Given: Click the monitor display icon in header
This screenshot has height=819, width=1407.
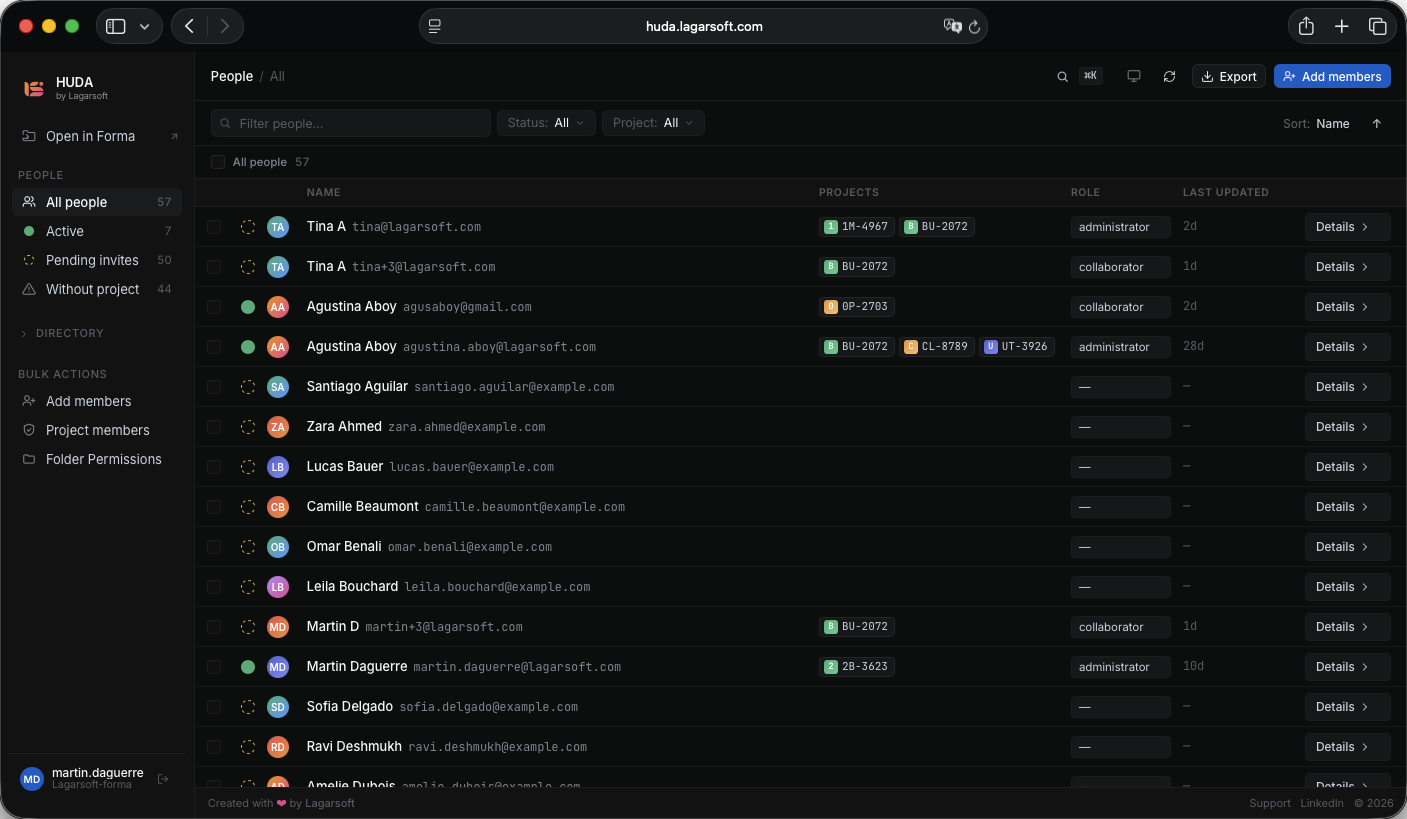Looking at the screenshot, I should (1134, 76).
